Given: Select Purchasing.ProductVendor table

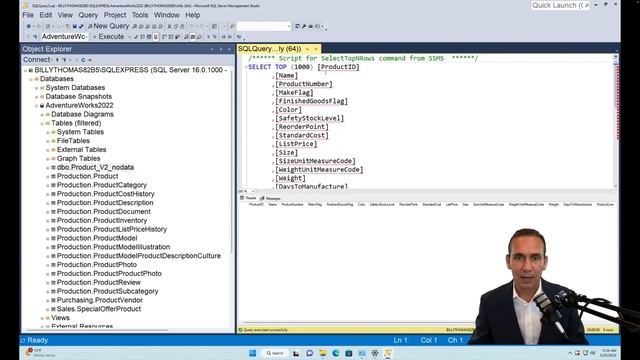Looking at the screenshot, I should (x=100, y=300).
